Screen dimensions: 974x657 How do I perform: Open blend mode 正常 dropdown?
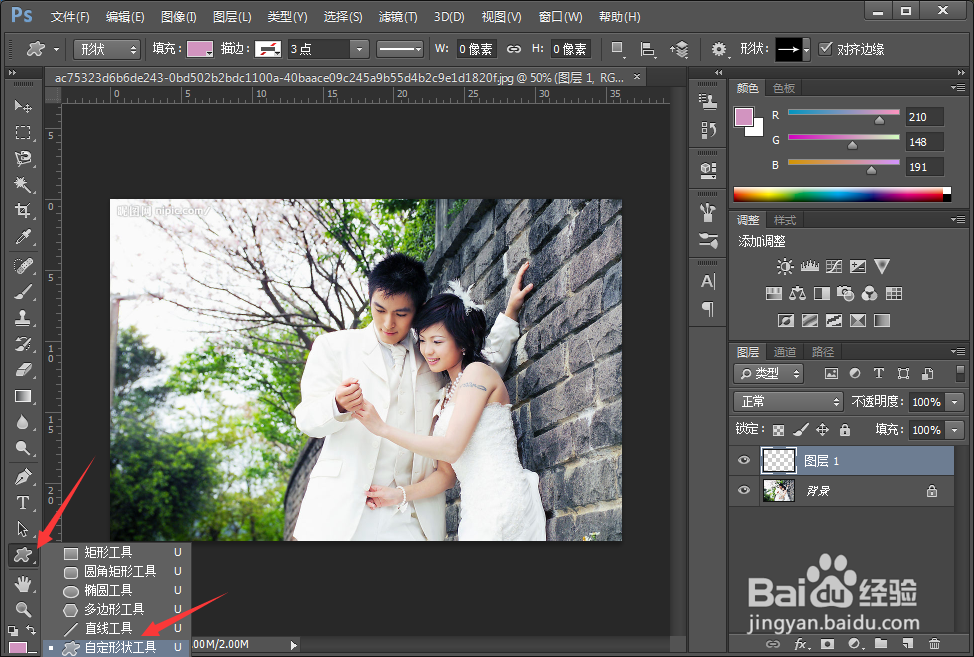(788, 402)
